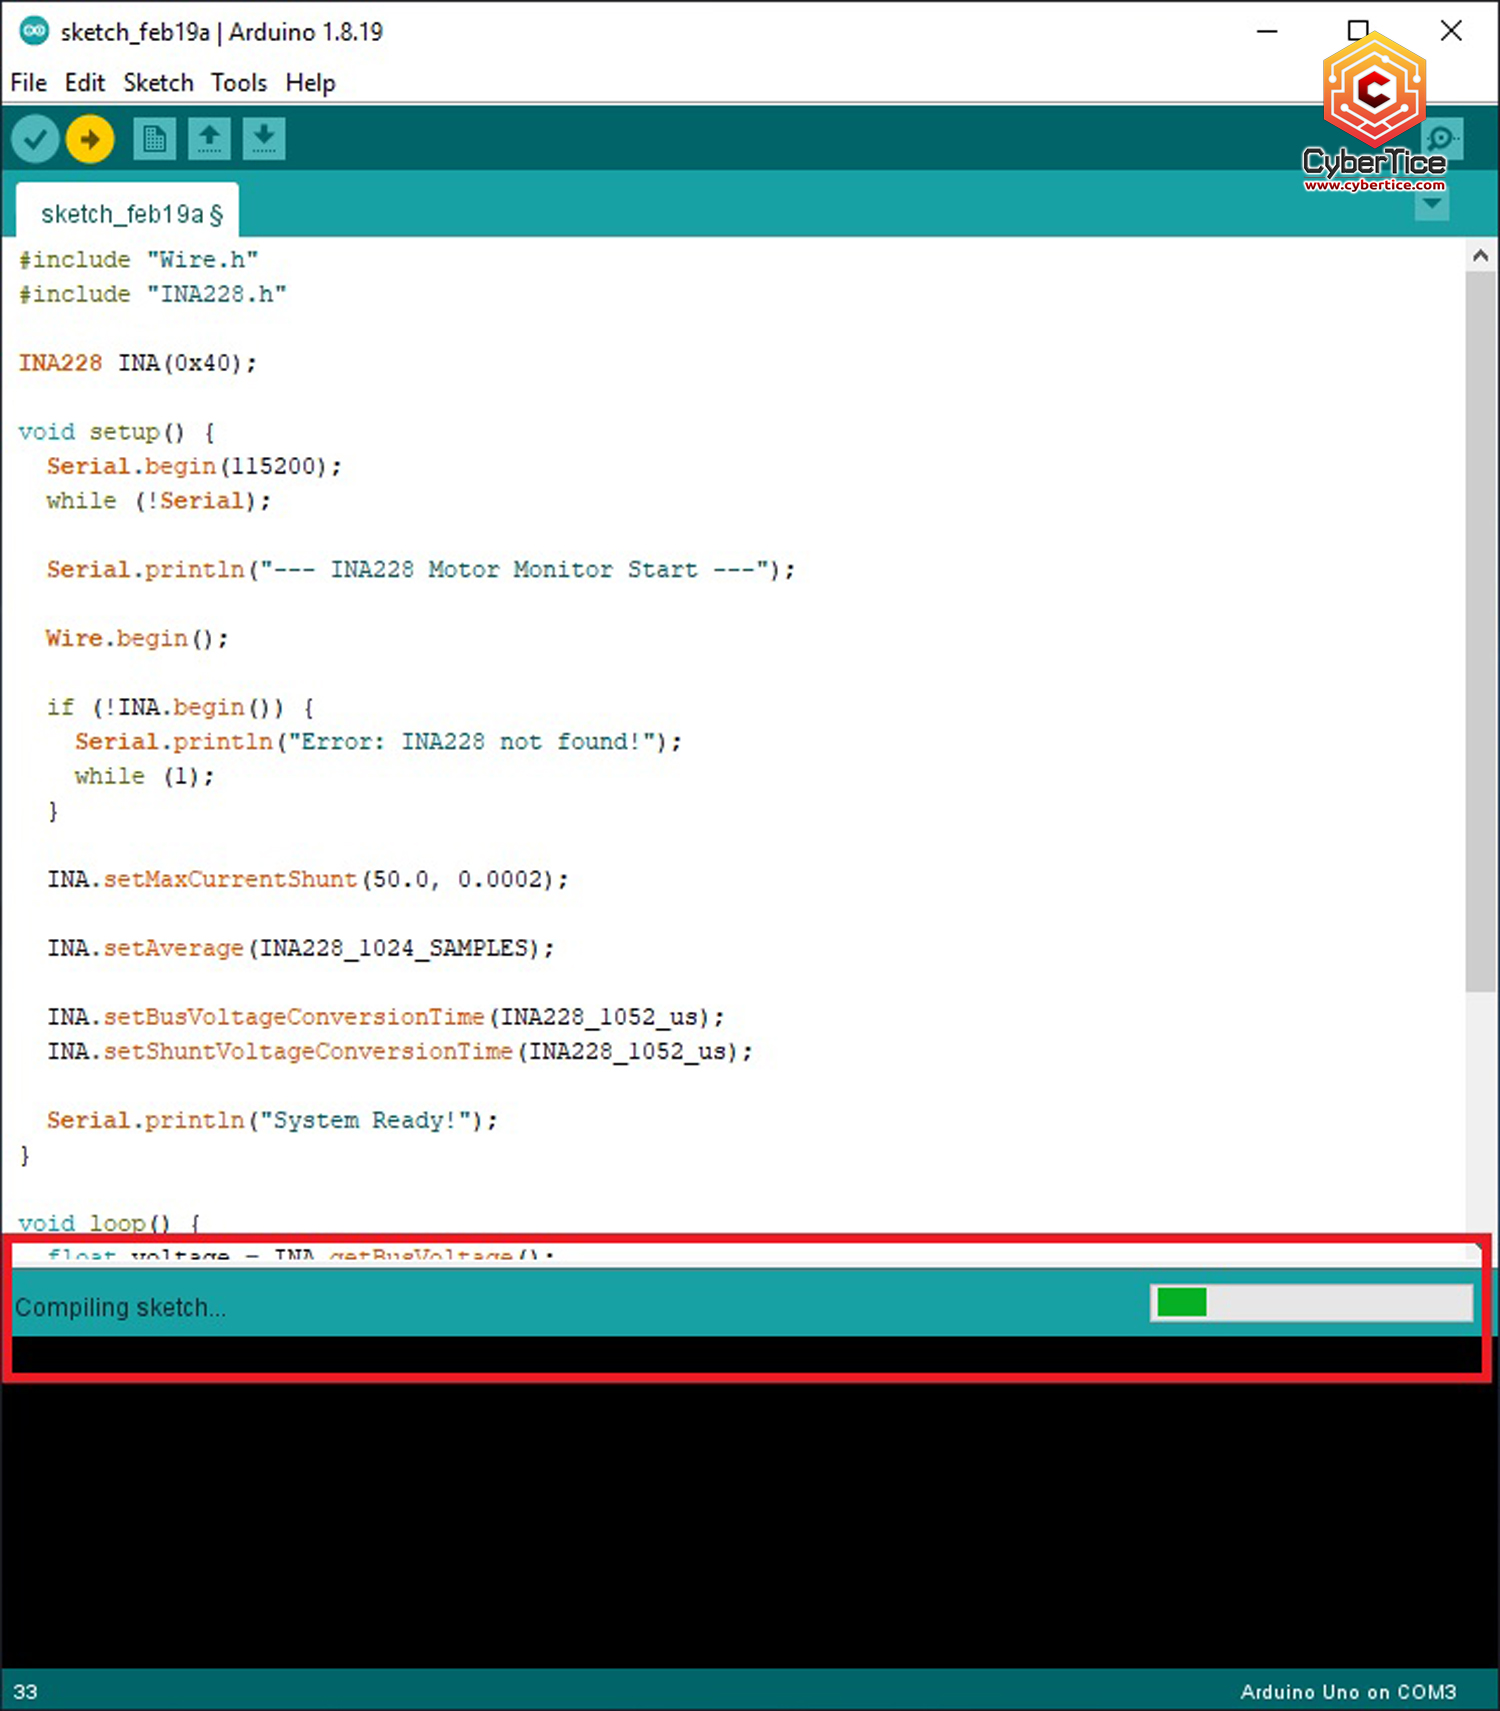Screen dimensions: 1500x1711
Task: Click the 'INA.setShuntVoltageConversionTime' line
Action: click(400, 1051)
